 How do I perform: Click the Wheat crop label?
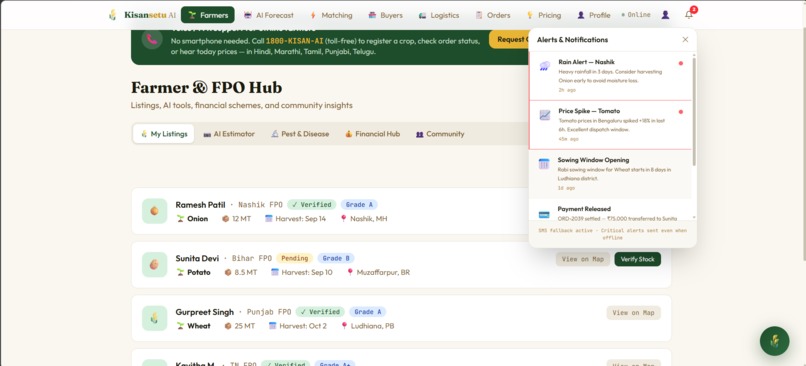coord(198,325)
